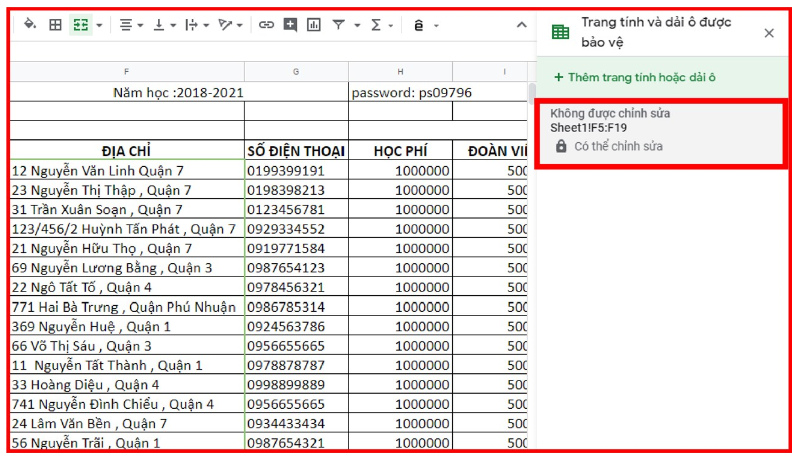Screen dimensions: 800x457
Task: Select the ĐỊA CHỈ header cell
Action: [x=126, y=151]
